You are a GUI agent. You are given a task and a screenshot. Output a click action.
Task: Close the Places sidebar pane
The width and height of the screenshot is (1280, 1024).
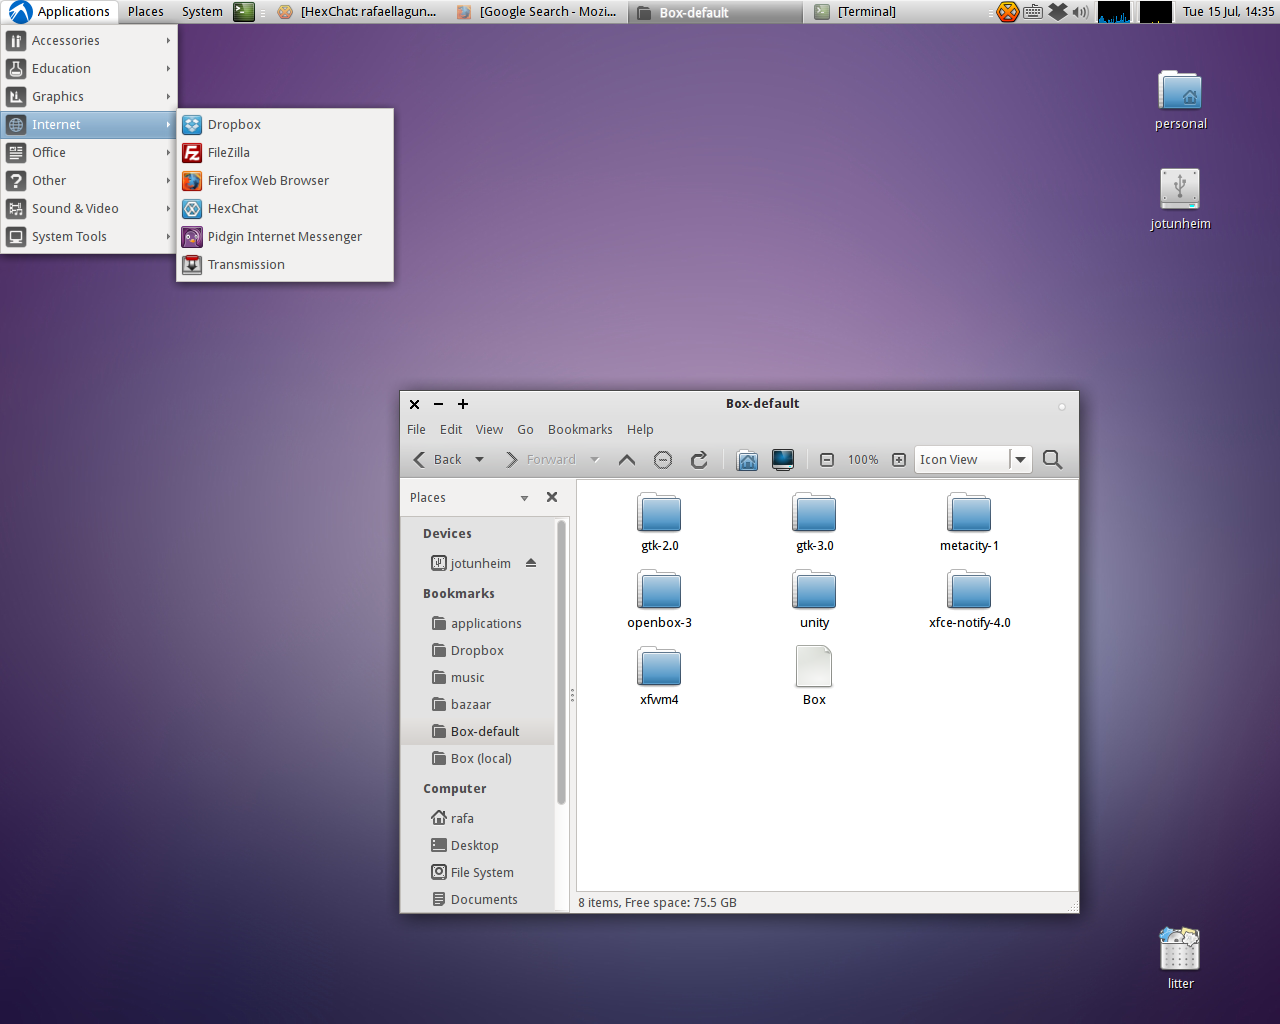click(552, 497)
